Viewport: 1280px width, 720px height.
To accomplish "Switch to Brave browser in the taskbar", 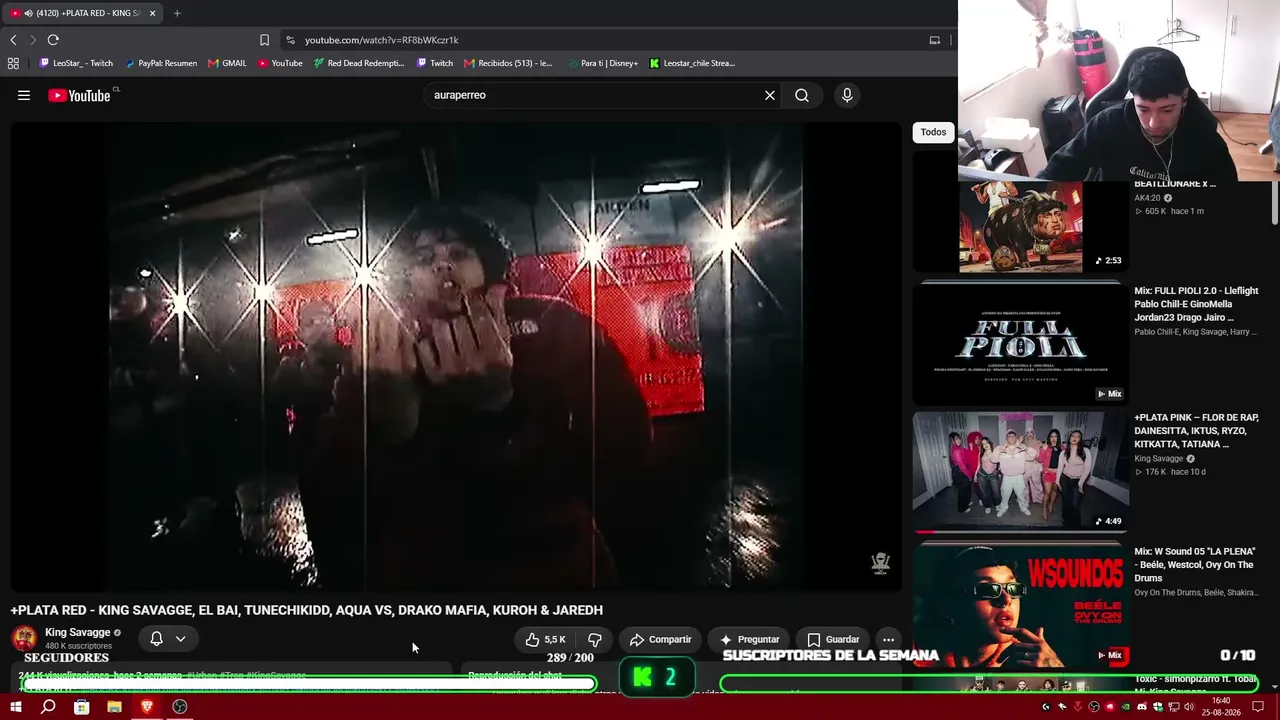I will (x=147, y=707).
